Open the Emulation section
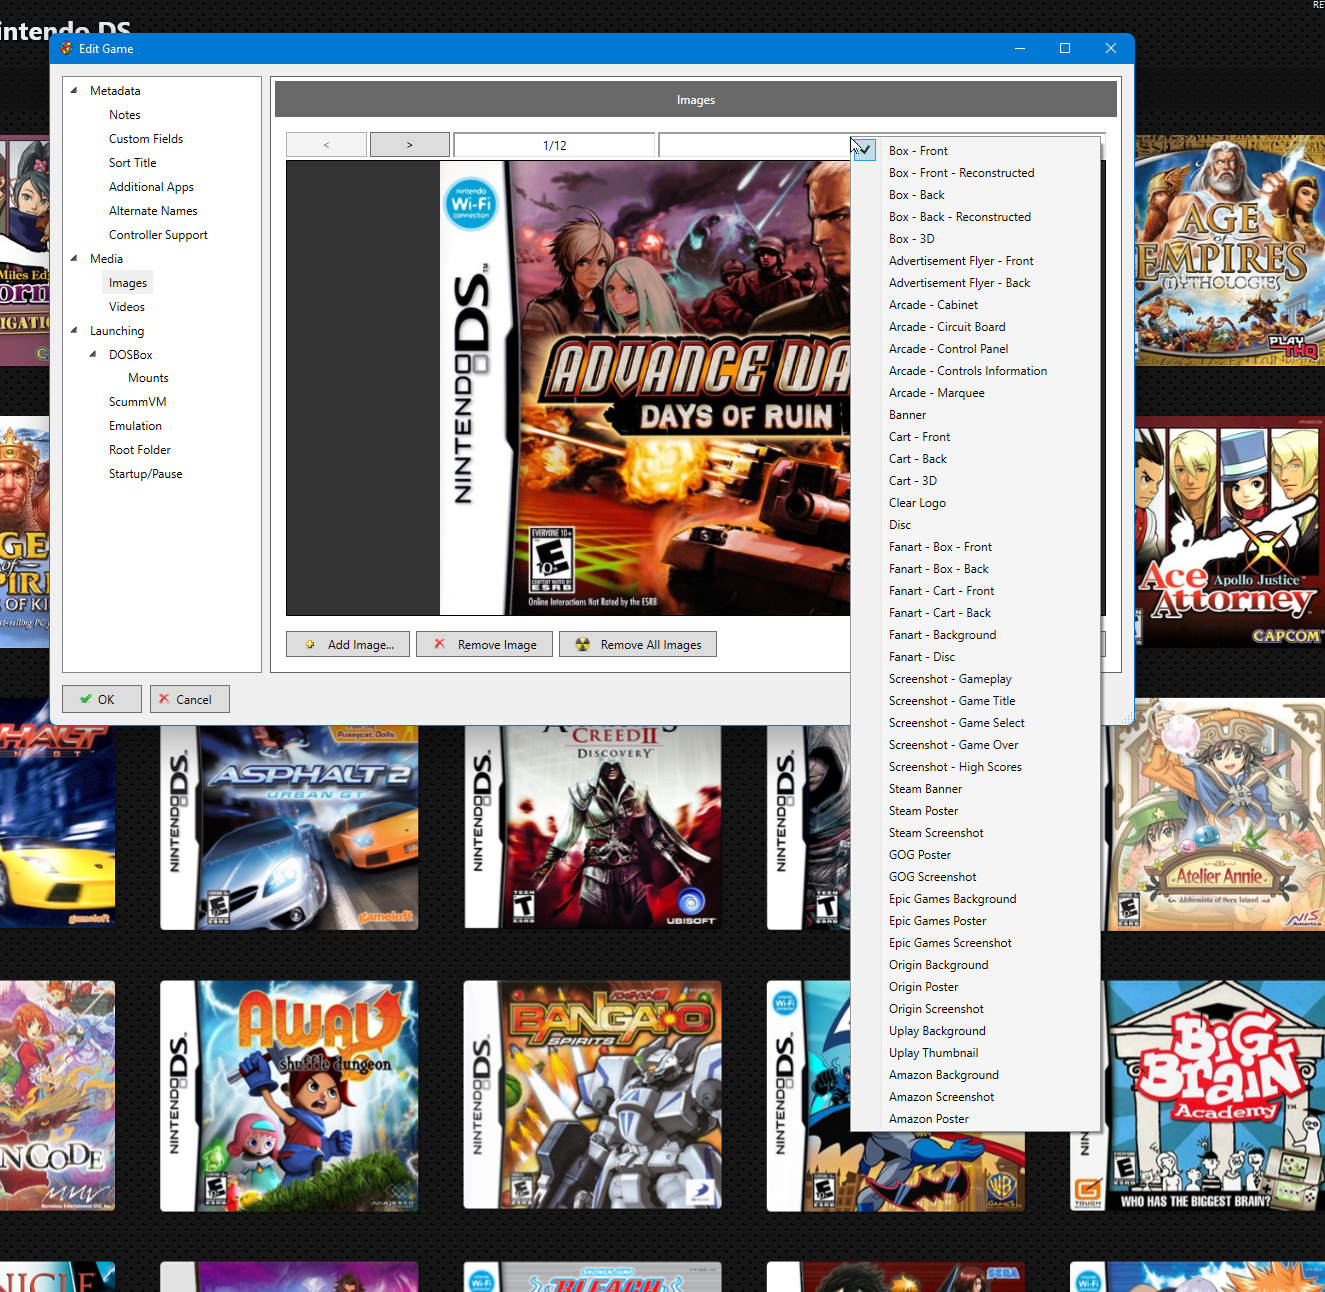The width and height of the screenshot is (1325, 1292). tap(135, 426)
